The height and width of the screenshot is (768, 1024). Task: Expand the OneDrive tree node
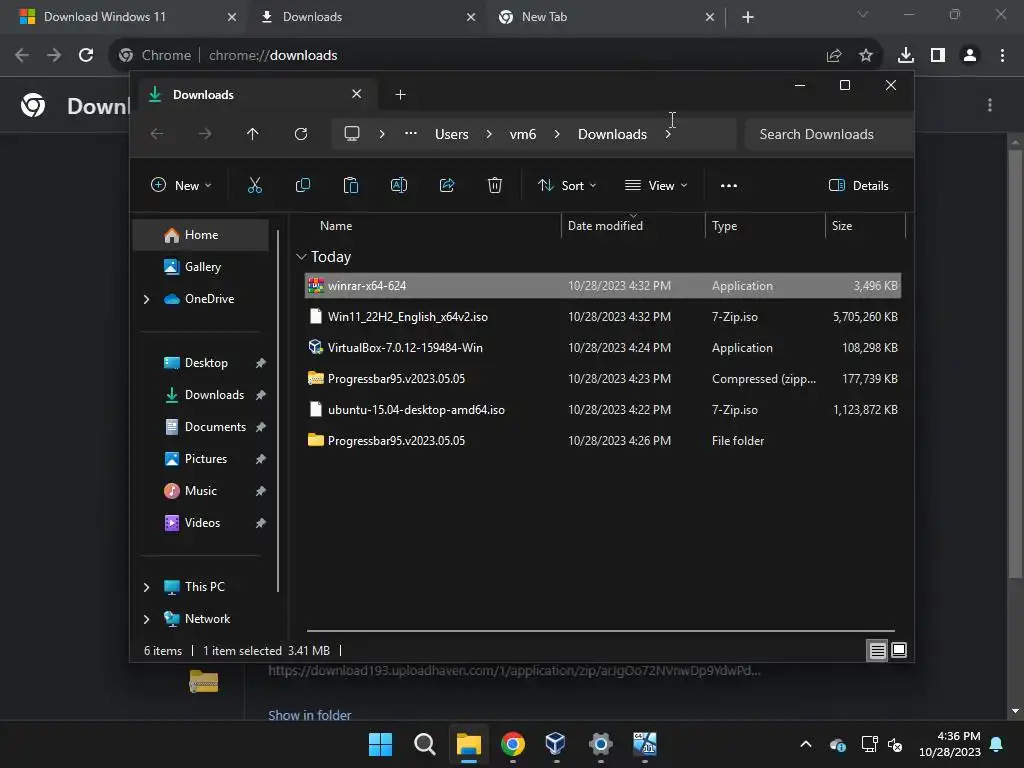146,299
